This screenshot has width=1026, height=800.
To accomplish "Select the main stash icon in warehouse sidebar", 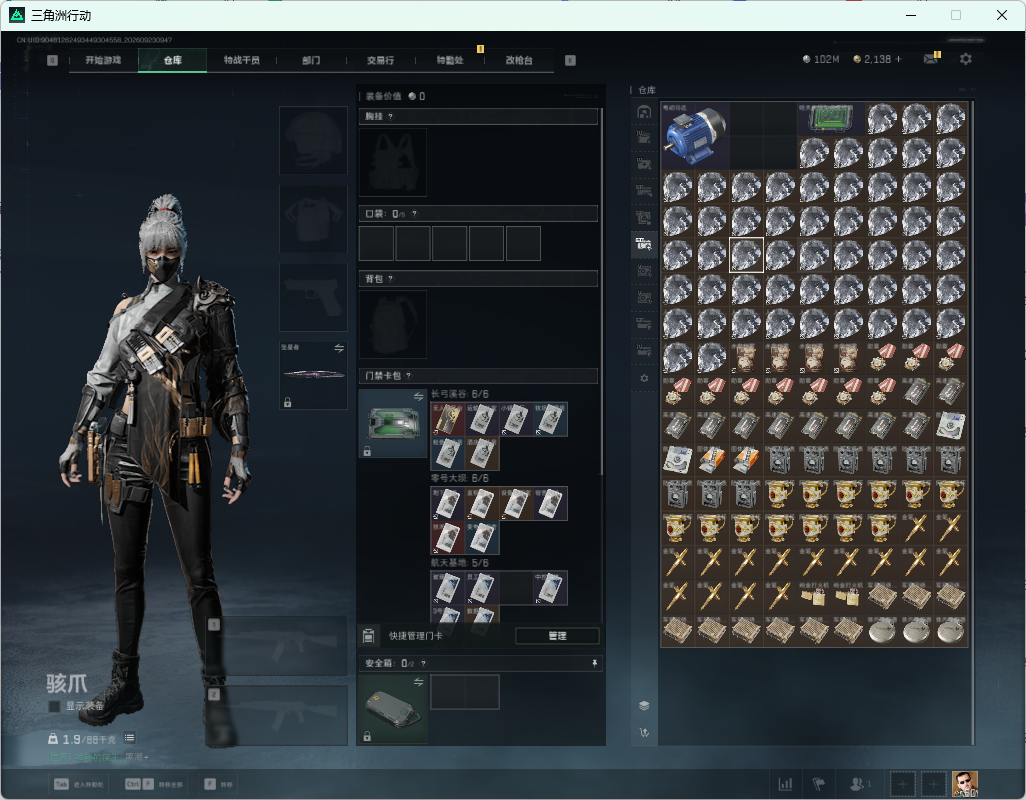I will point(644,112).
